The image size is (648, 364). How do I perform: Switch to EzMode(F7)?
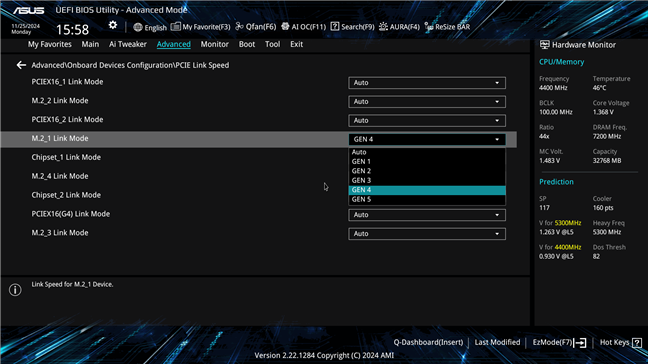(559, 343)
